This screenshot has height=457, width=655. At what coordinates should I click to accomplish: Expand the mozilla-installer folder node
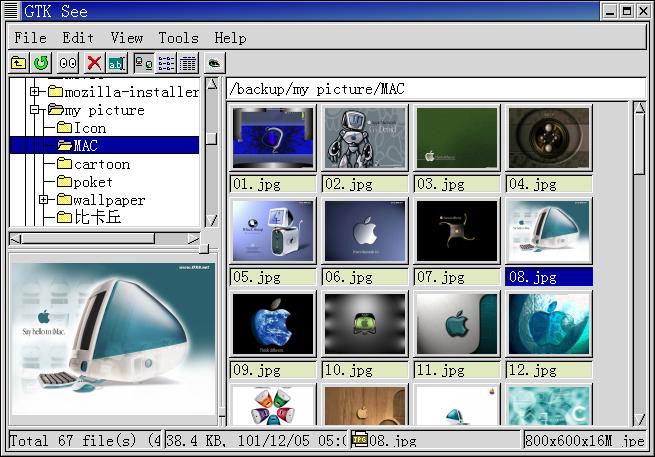coord(35,91)
